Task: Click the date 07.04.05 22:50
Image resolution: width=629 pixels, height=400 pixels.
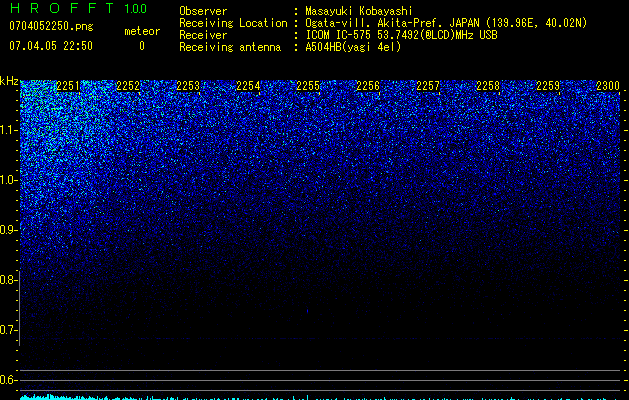Action: click(x=51, y=46)
